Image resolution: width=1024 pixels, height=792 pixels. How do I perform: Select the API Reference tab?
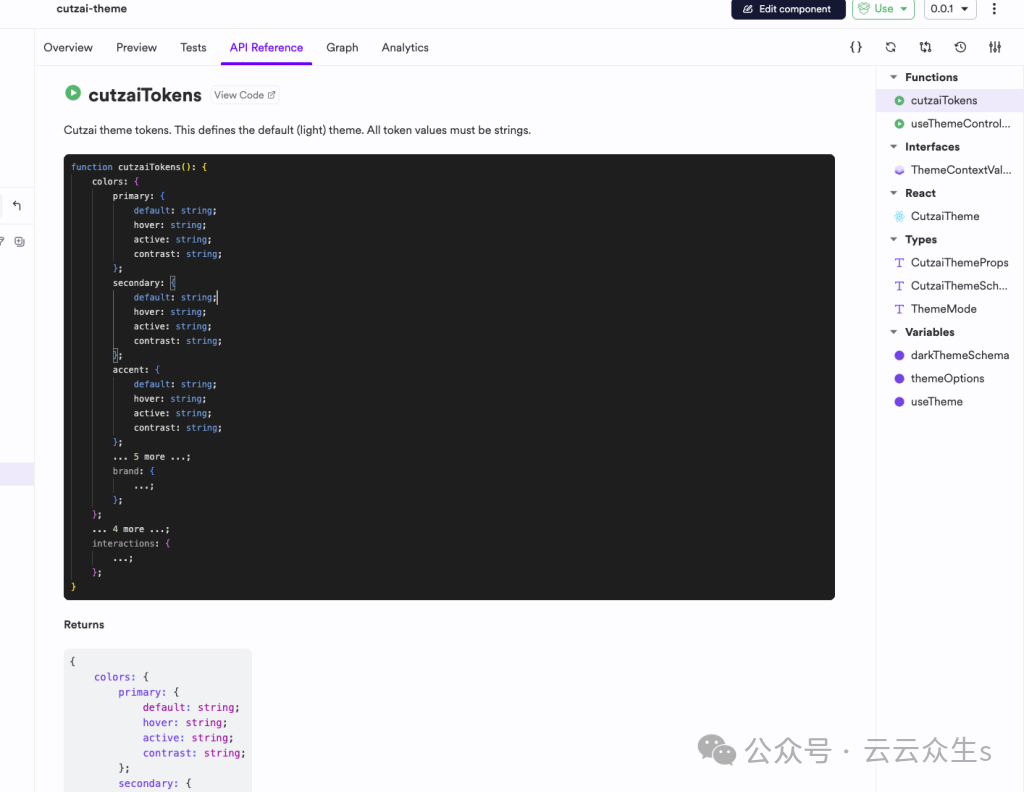(x=266, y=48)
